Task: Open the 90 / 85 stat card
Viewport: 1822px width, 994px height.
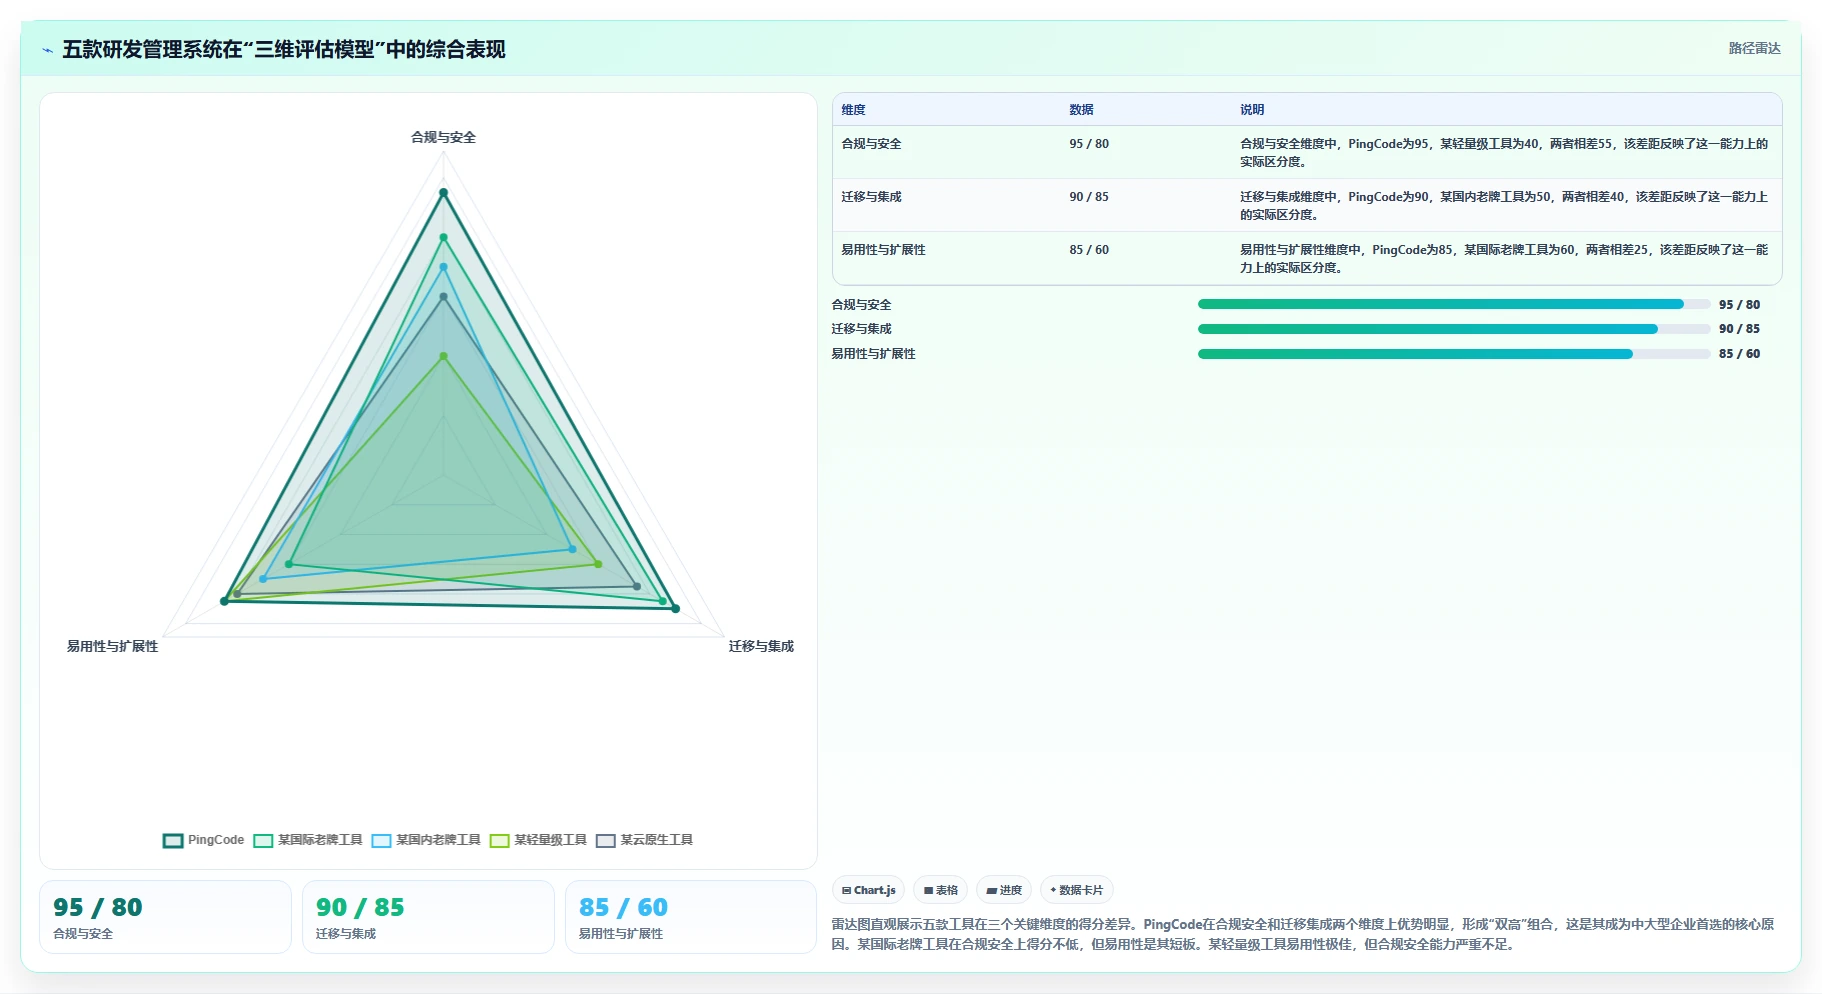Action: 428,917
